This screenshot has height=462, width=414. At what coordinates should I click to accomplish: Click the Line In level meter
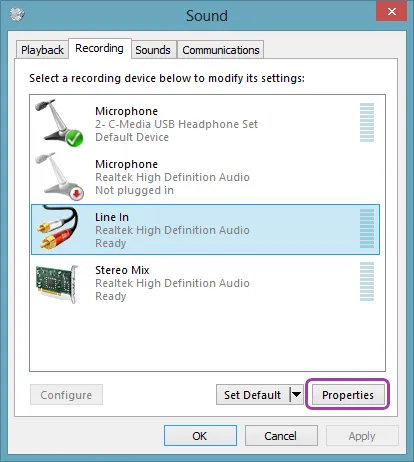[x=367, y=229]
